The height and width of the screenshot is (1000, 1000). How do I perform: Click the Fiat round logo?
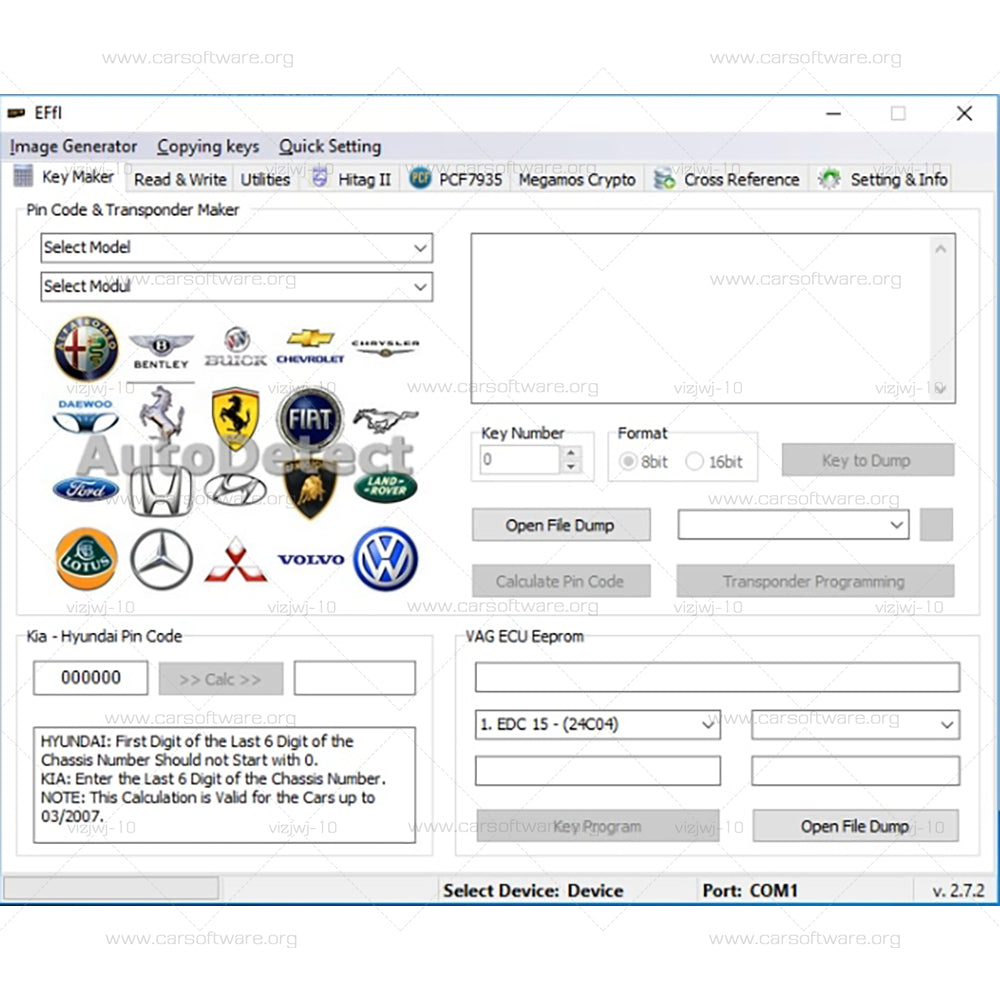(x=310, y=418)
